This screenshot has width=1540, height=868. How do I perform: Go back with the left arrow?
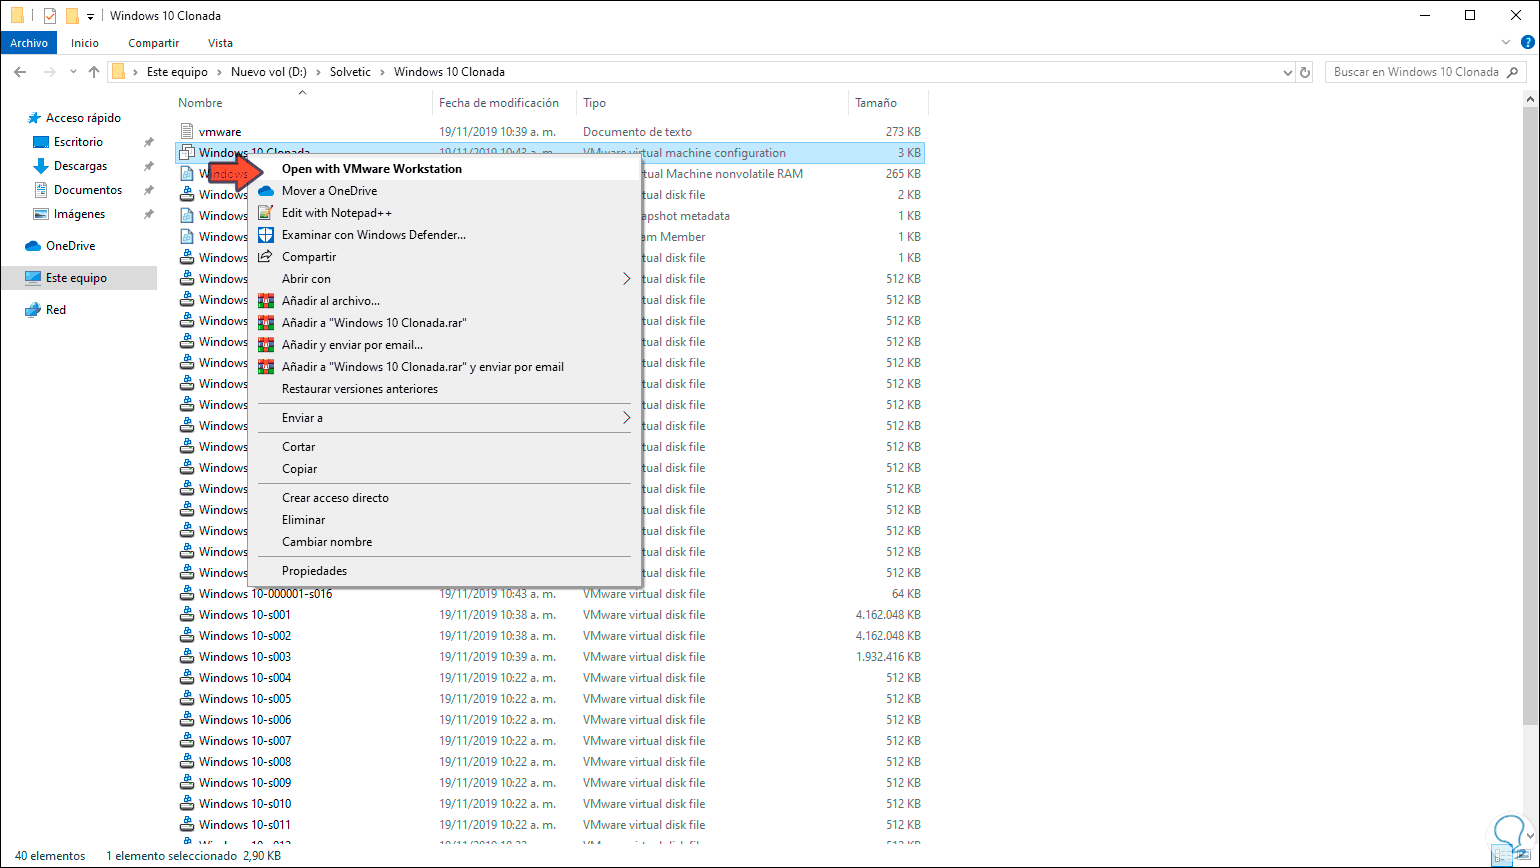coord(20,72)
